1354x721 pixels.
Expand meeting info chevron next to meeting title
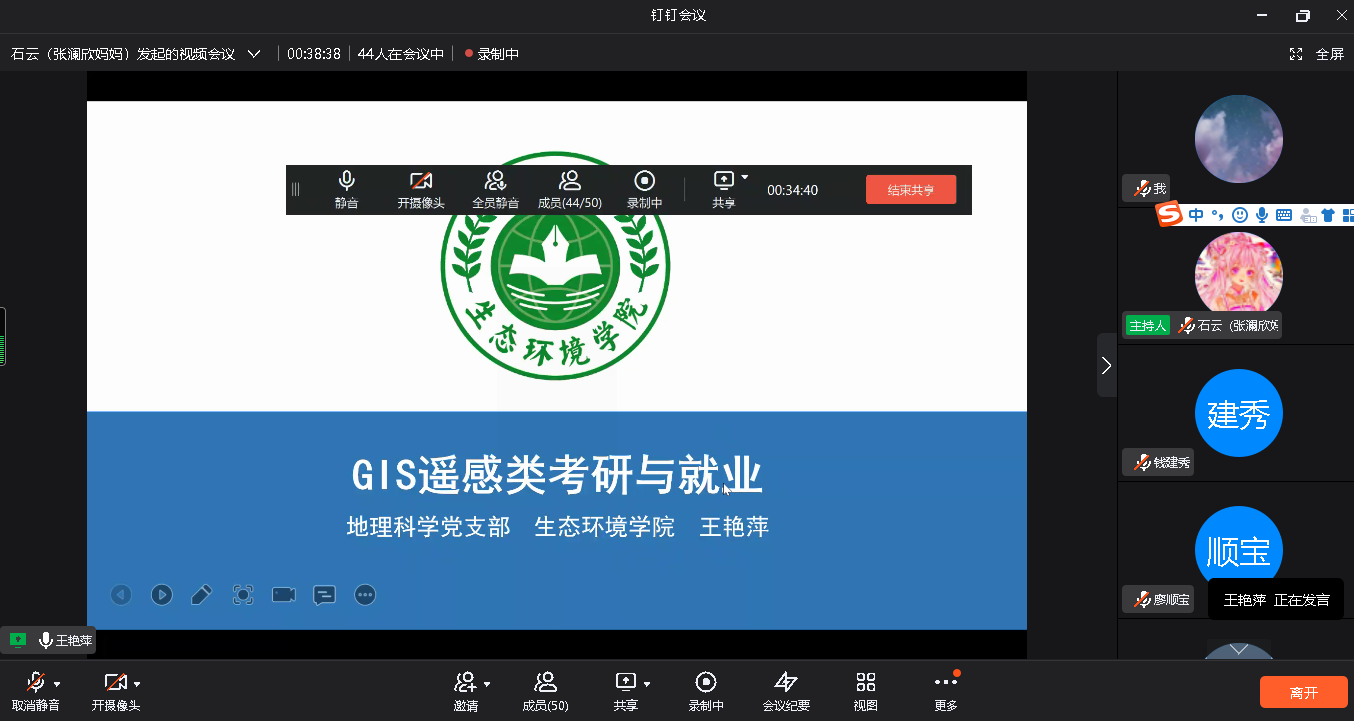point(254,54)
